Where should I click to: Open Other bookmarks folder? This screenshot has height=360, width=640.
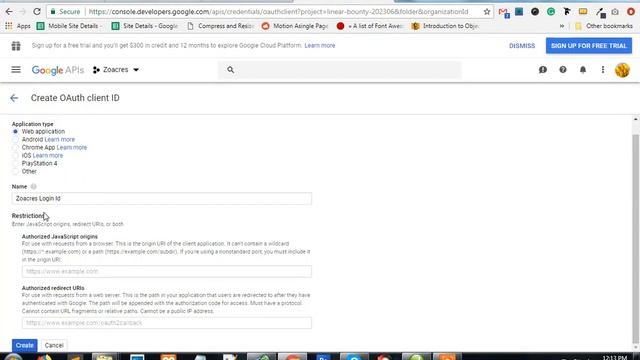604,26
